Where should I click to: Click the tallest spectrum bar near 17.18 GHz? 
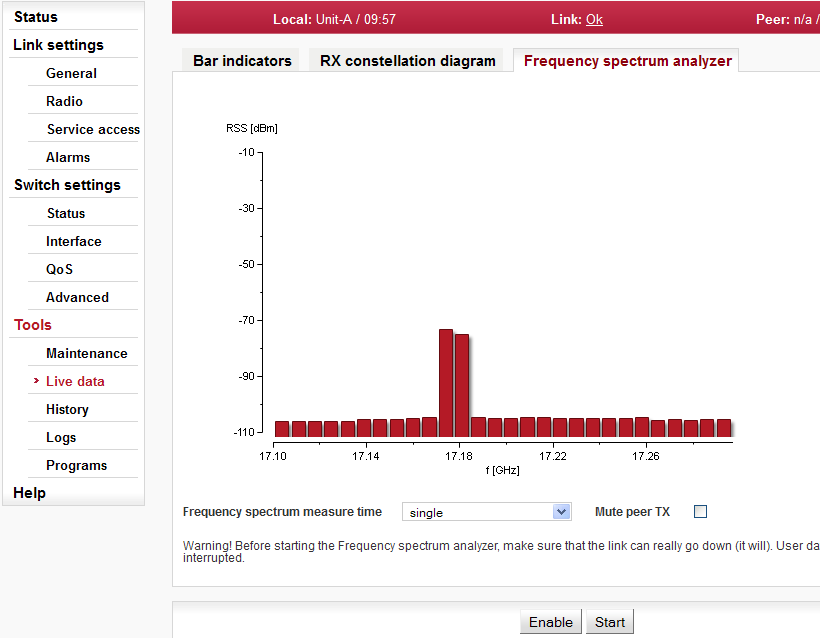446,382
